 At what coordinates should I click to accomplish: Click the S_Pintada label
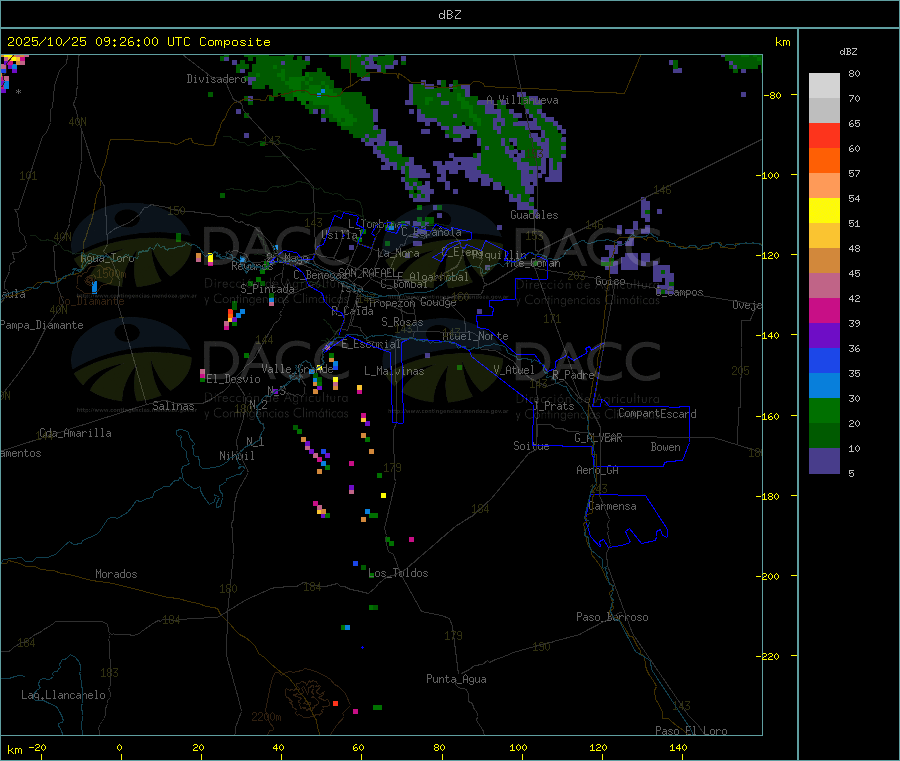click(267, 289)
